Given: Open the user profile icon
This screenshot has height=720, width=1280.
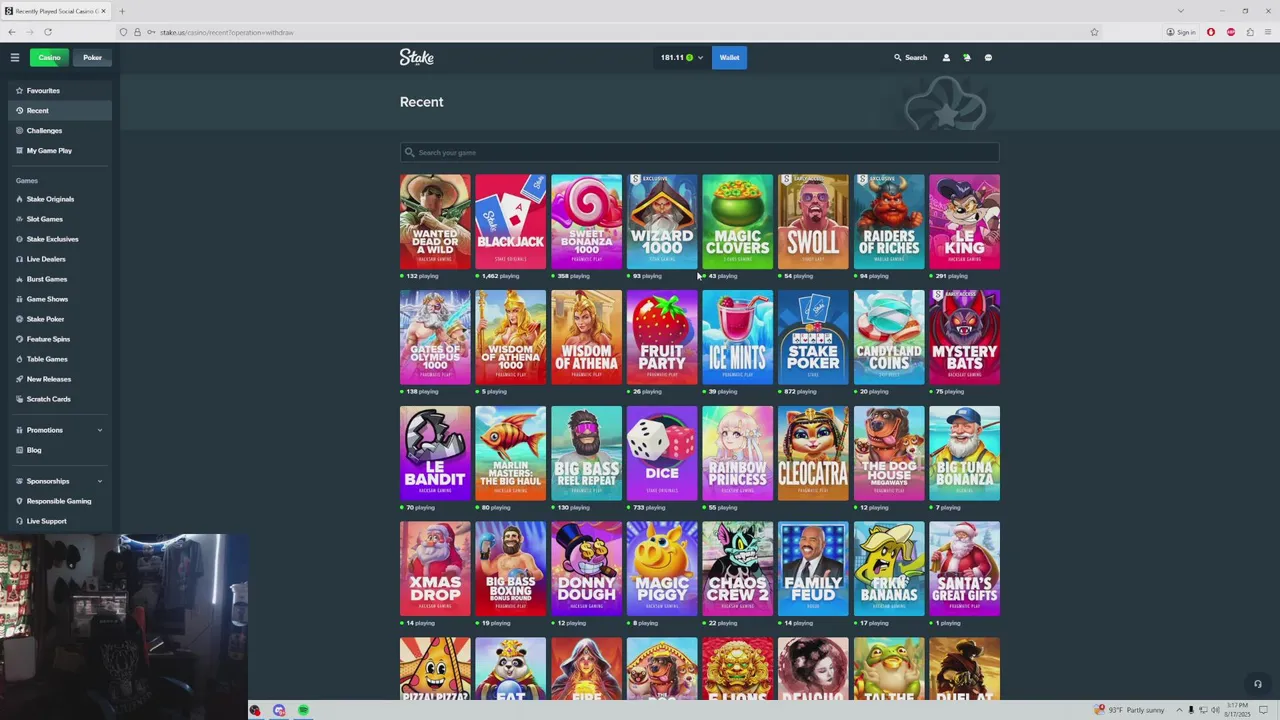Looking at the screenshot, I should click(x=946, y=58).
